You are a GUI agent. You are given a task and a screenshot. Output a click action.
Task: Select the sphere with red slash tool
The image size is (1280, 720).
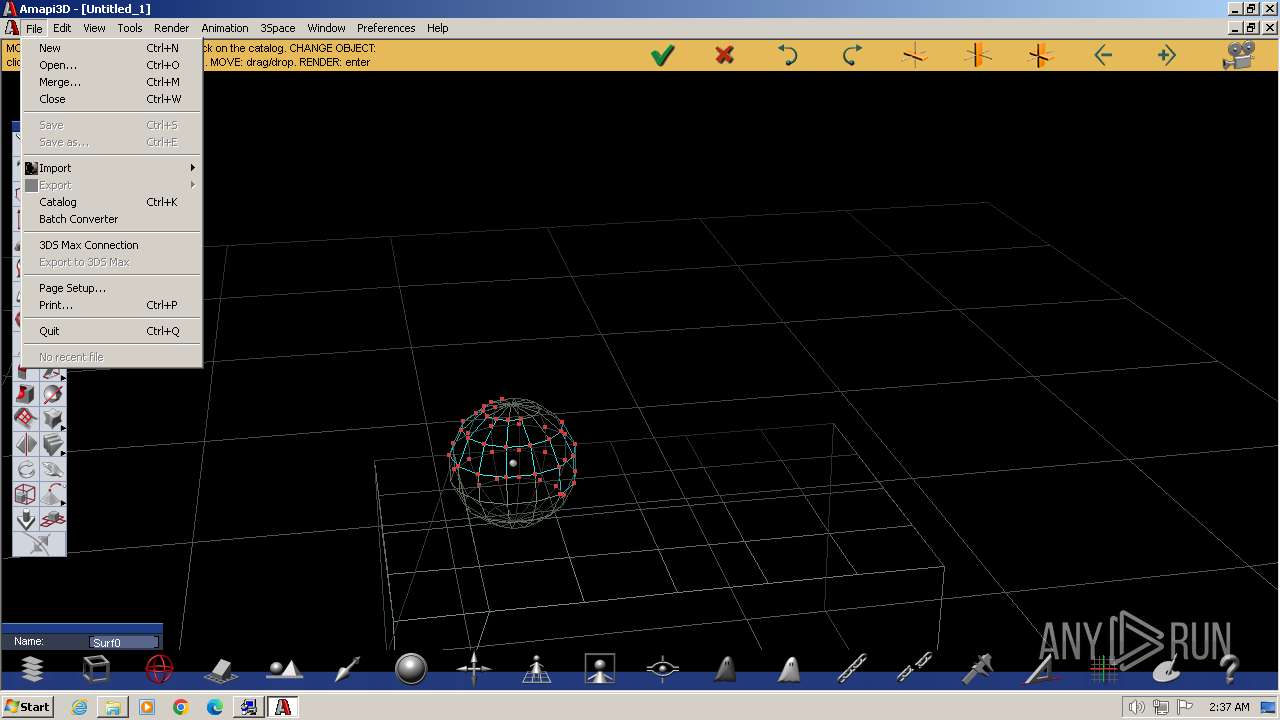tap(53, 394)
